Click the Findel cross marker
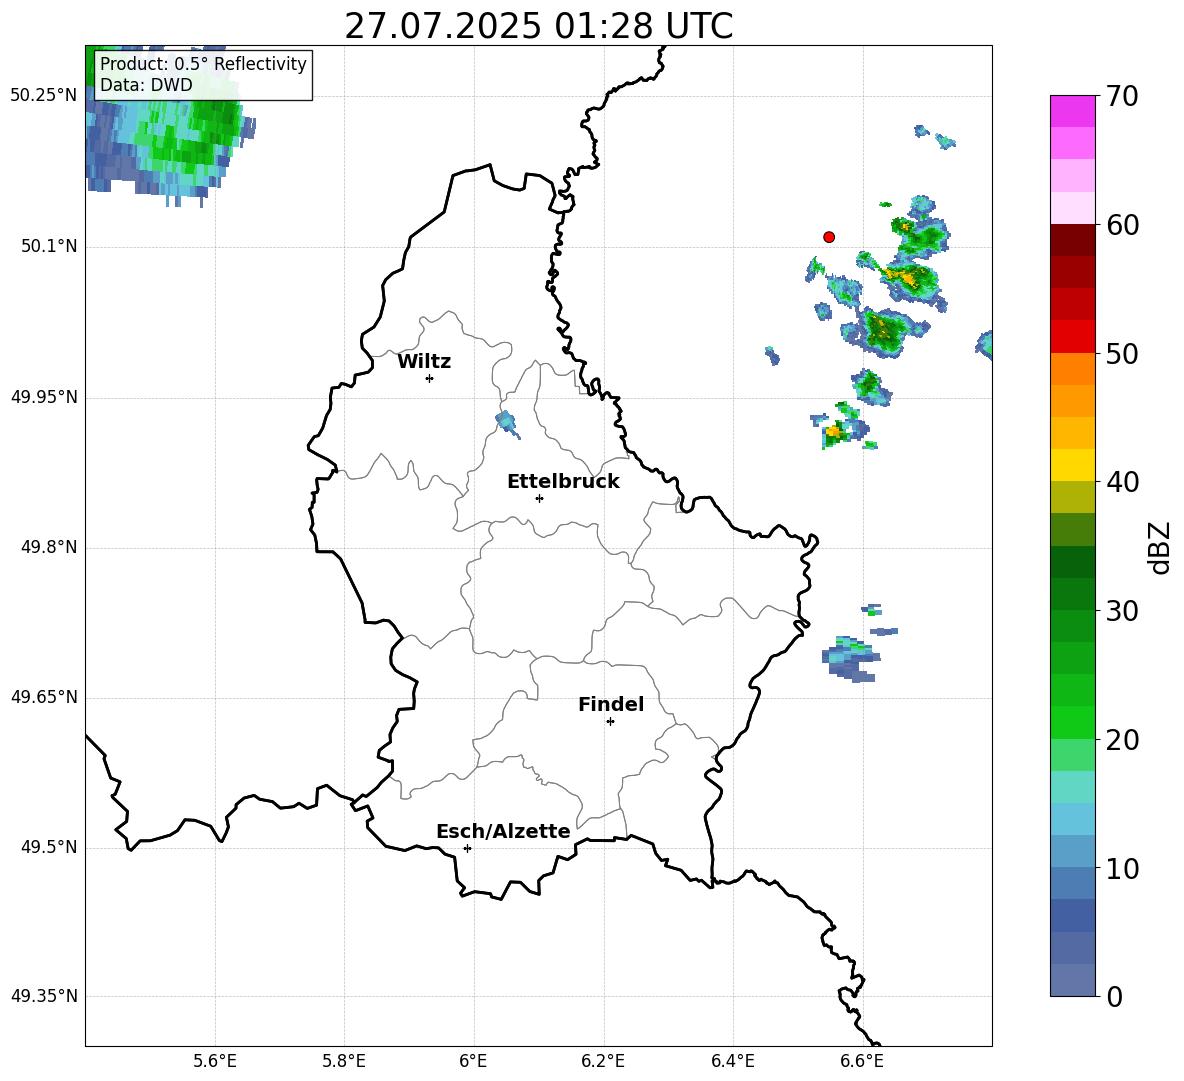 tap(610, 722)
